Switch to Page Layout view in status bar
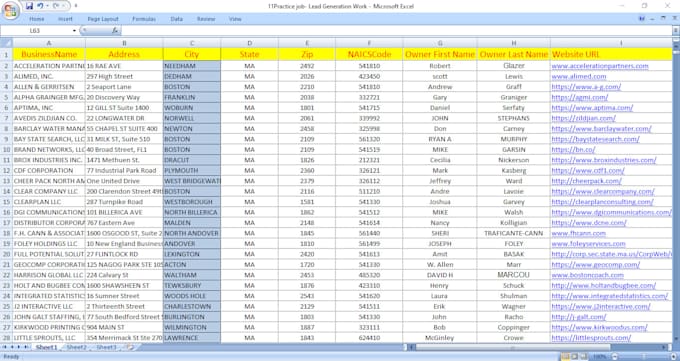 [575, 357]
